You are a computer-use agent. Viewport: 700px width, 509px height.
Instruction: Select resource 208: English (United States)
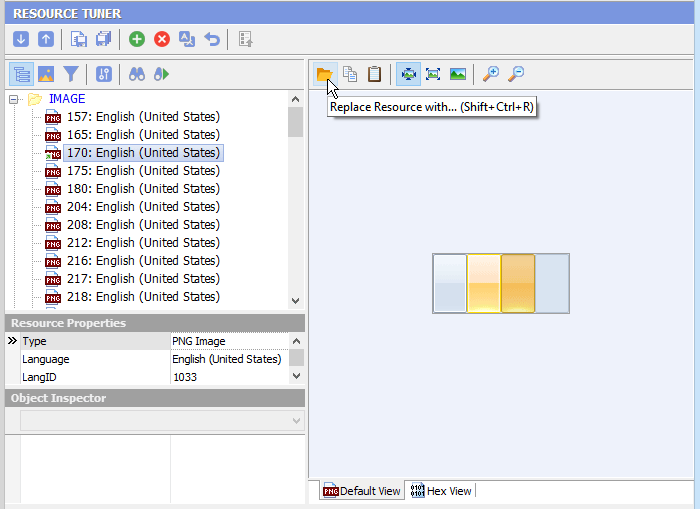click(143, 225)
